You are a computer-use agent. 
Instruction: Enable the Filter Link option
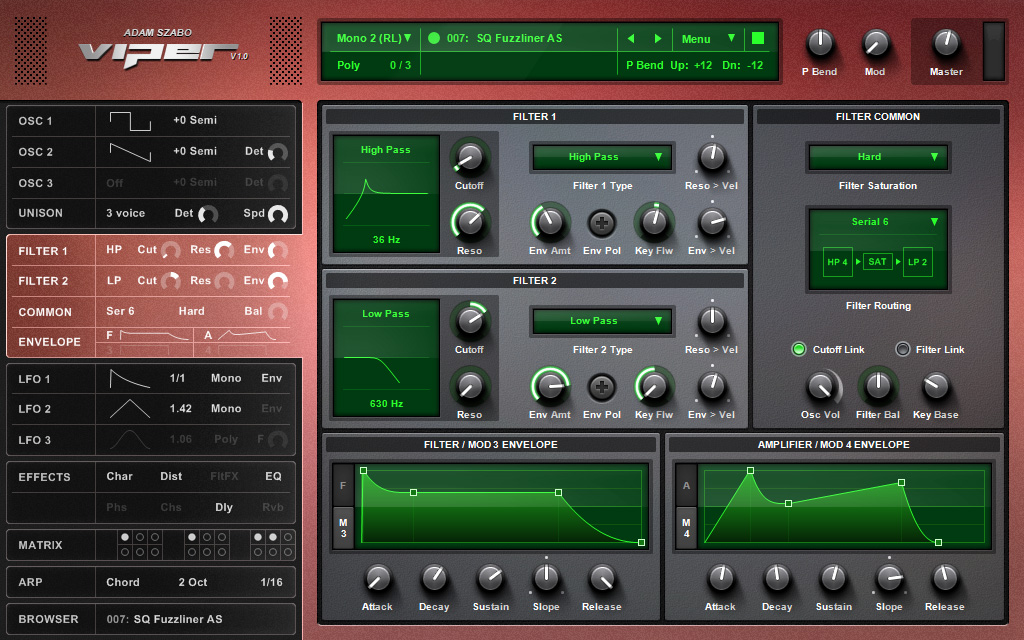tap(902, 349)
